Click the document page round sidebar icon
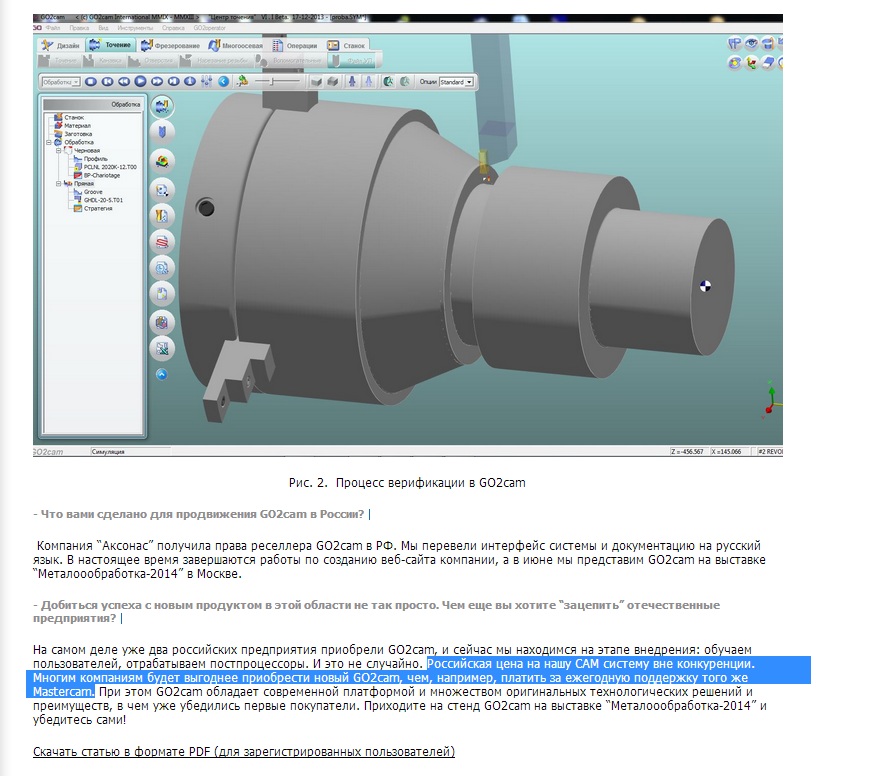The image size is (877, 776). (162, 294)
